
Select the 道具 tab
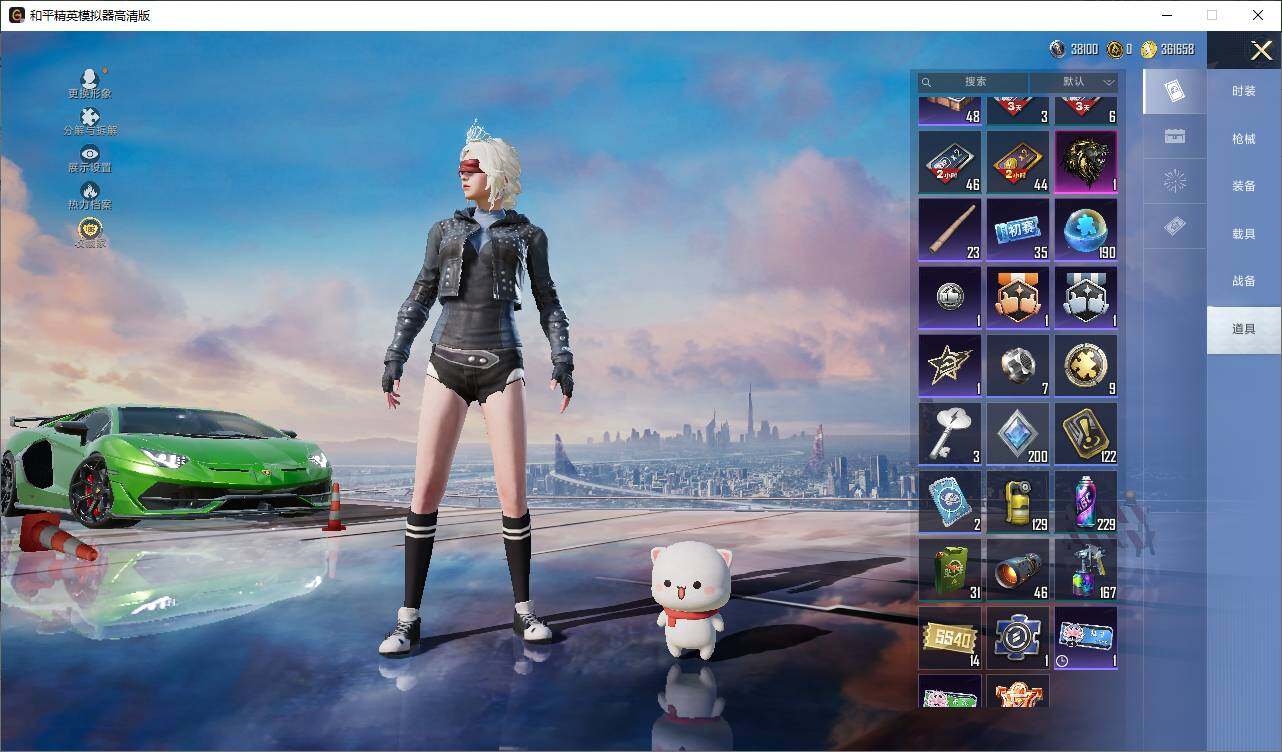pyautogui.click(x=1244, y=329)
